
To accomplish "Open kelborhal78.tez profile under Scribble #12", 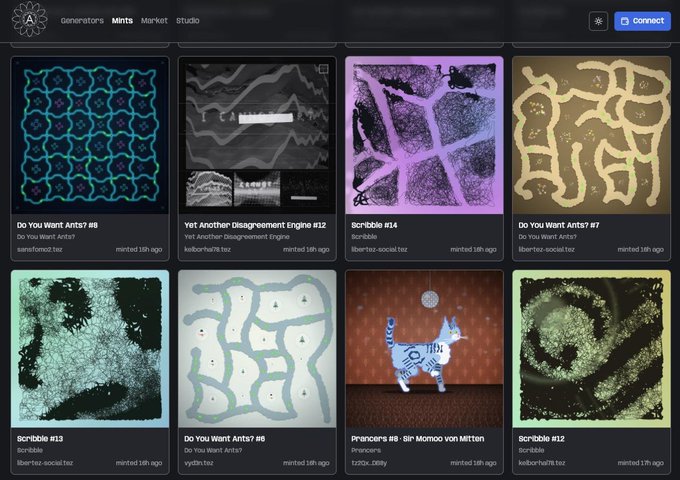I will pos(542,463).
